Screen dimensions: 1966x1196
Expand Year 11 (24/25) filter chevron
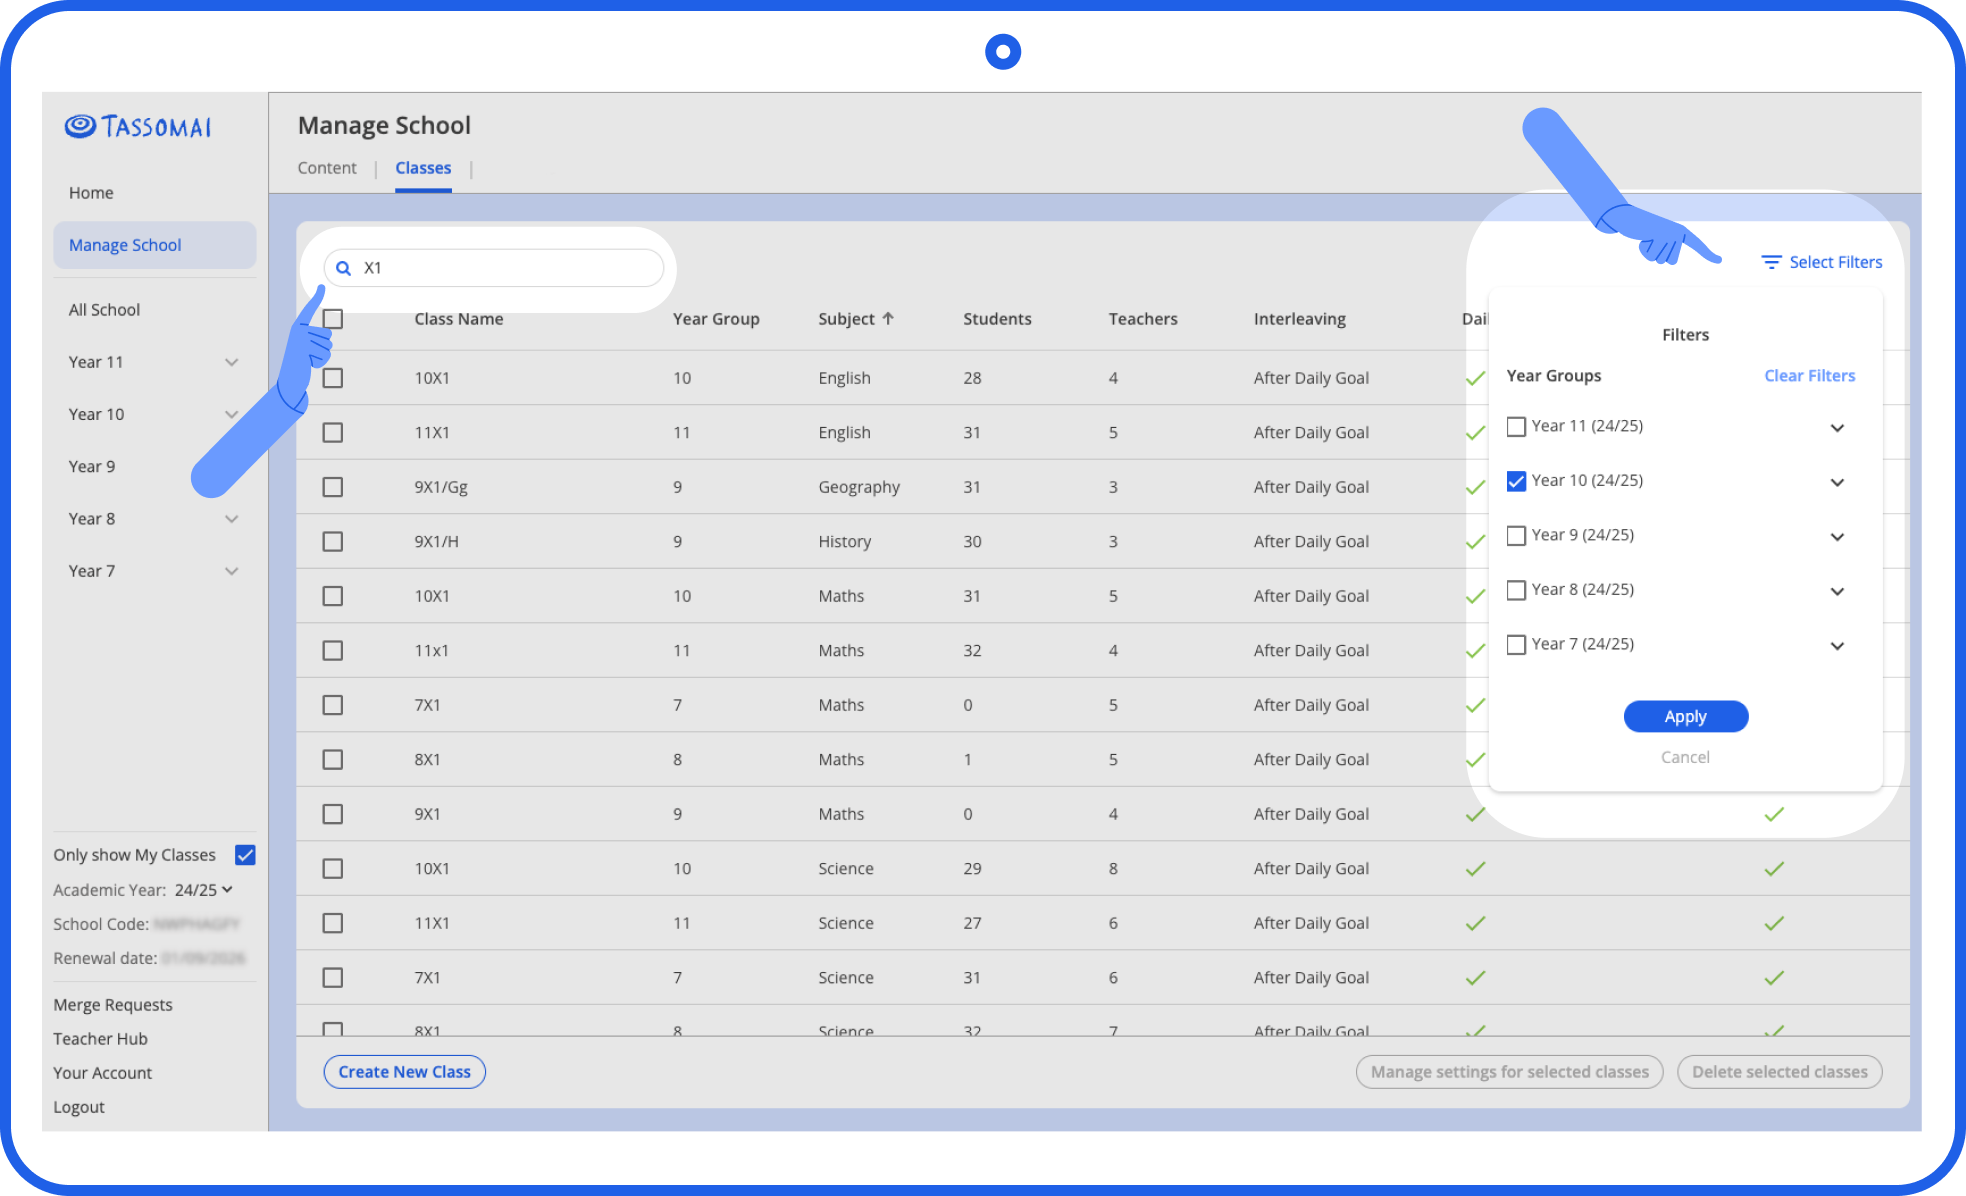(x=1837, y=428)
